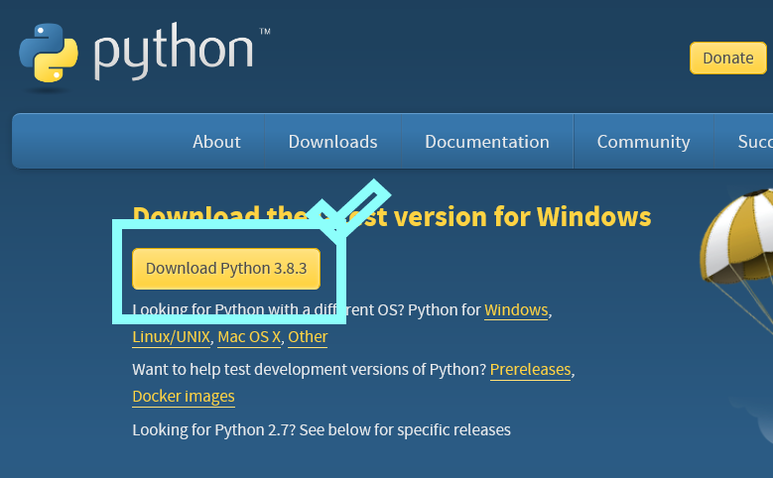The height and width of the screenshot is (478, 773).
Task: Open the Community menu
Action: 643,142
